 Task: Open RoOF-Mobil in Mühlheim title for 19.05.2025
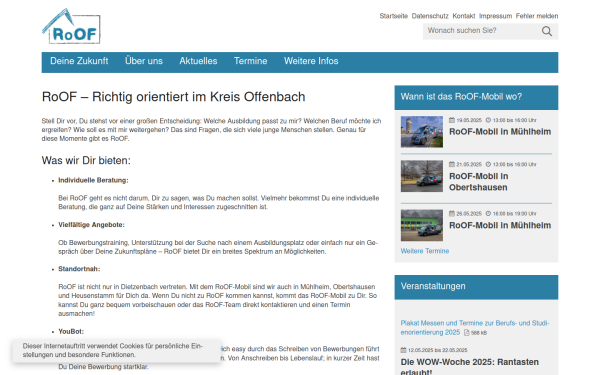coord(500,132)
